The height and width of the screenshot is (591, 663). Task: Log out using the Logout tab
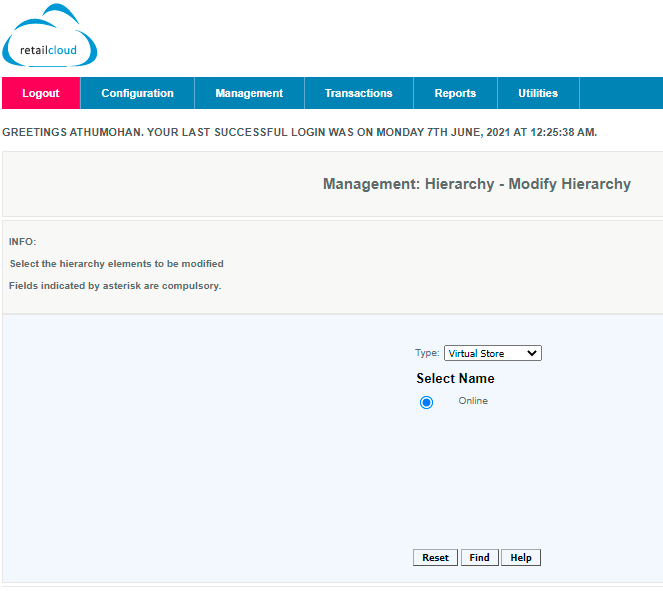tap(41, 93)
